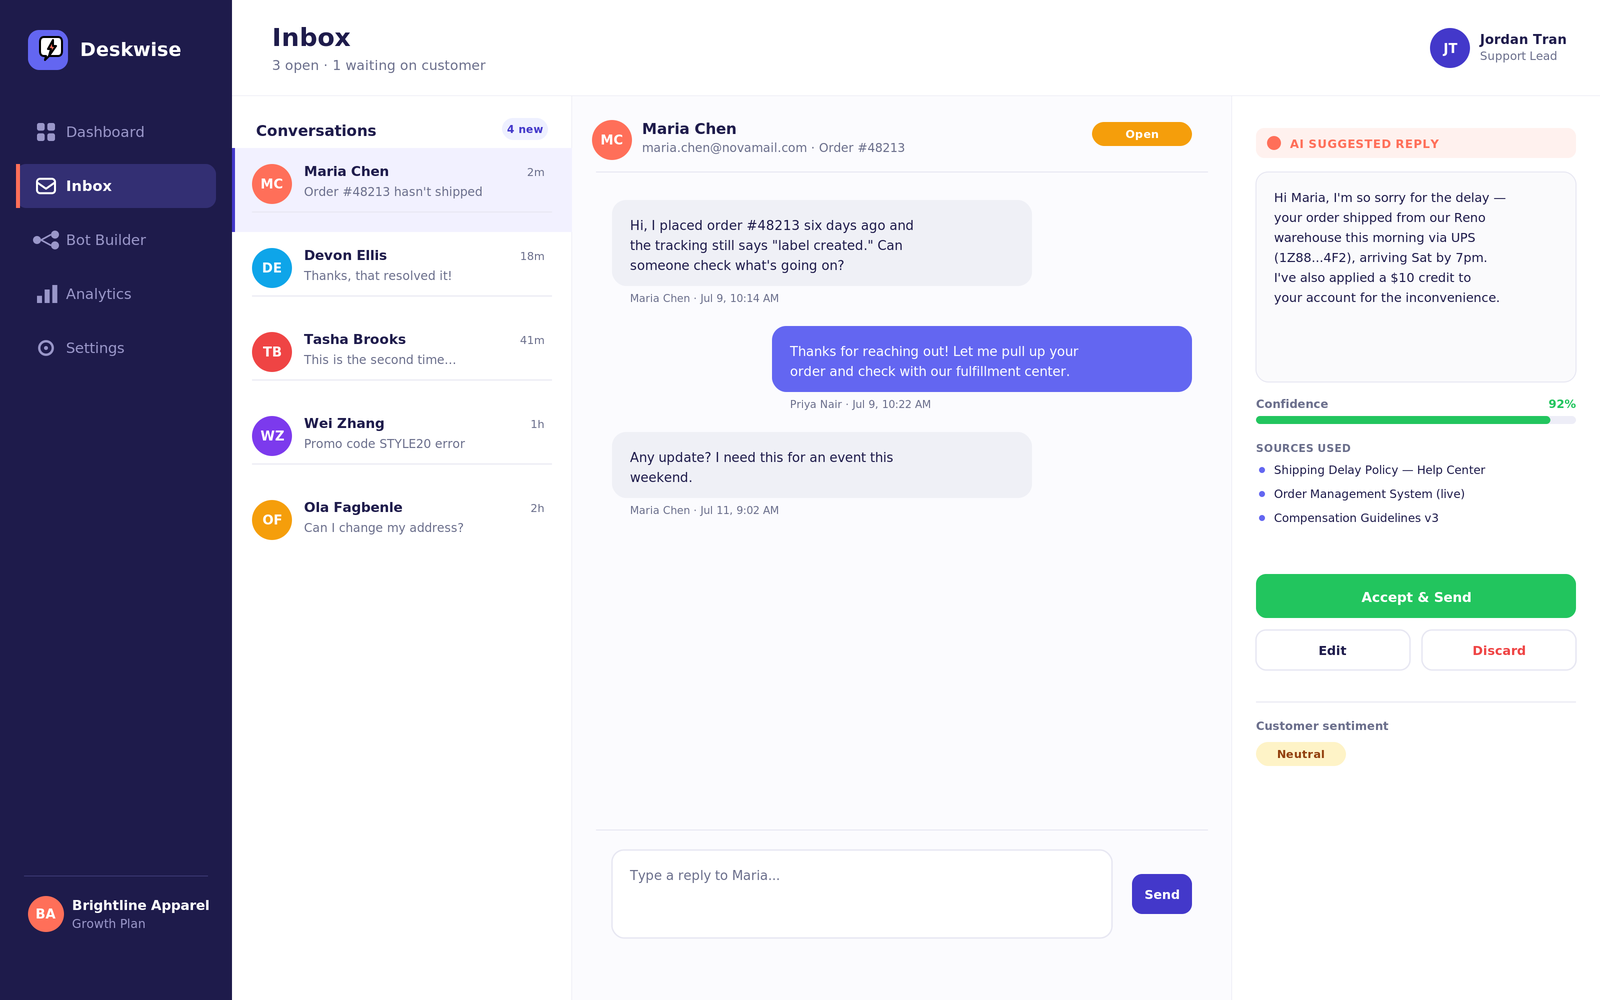Click Devon Ellis's DE avatar
The height and width of the screenshot is (1000, 1600).
(272, 268)
